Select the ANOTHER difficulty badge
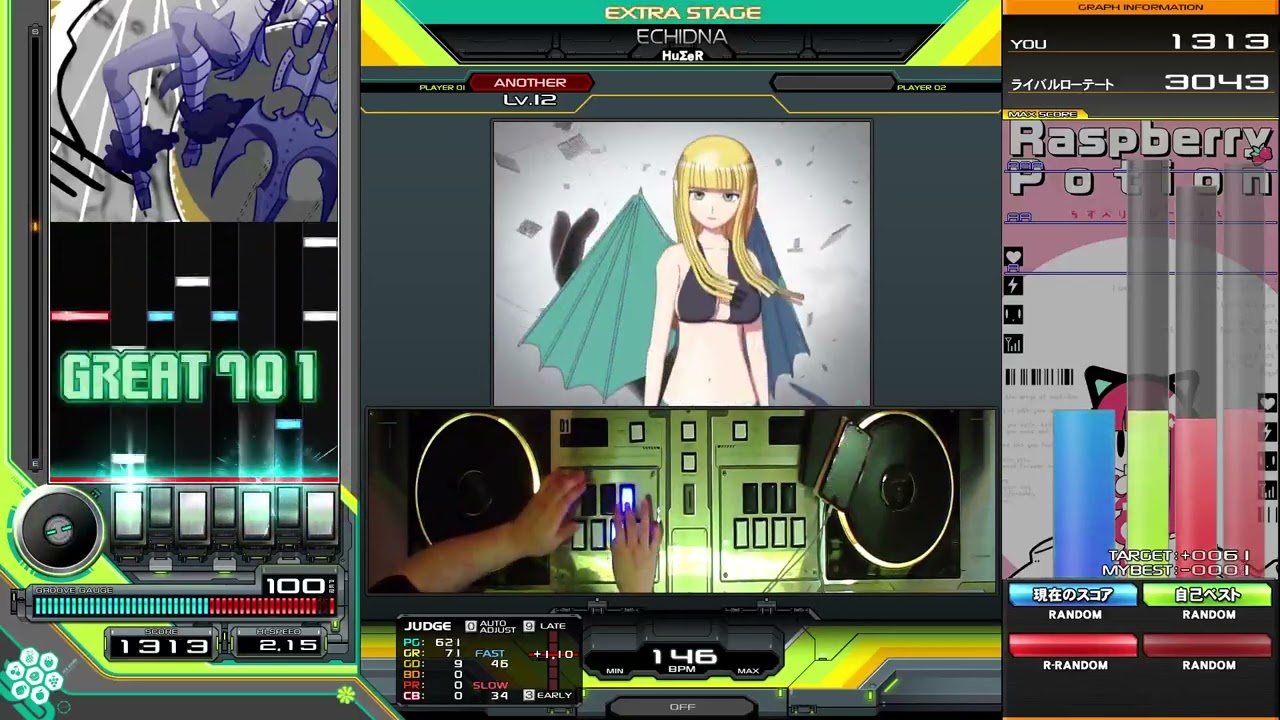The width and height of the screenshot is (1280, 720). (530, 83)
